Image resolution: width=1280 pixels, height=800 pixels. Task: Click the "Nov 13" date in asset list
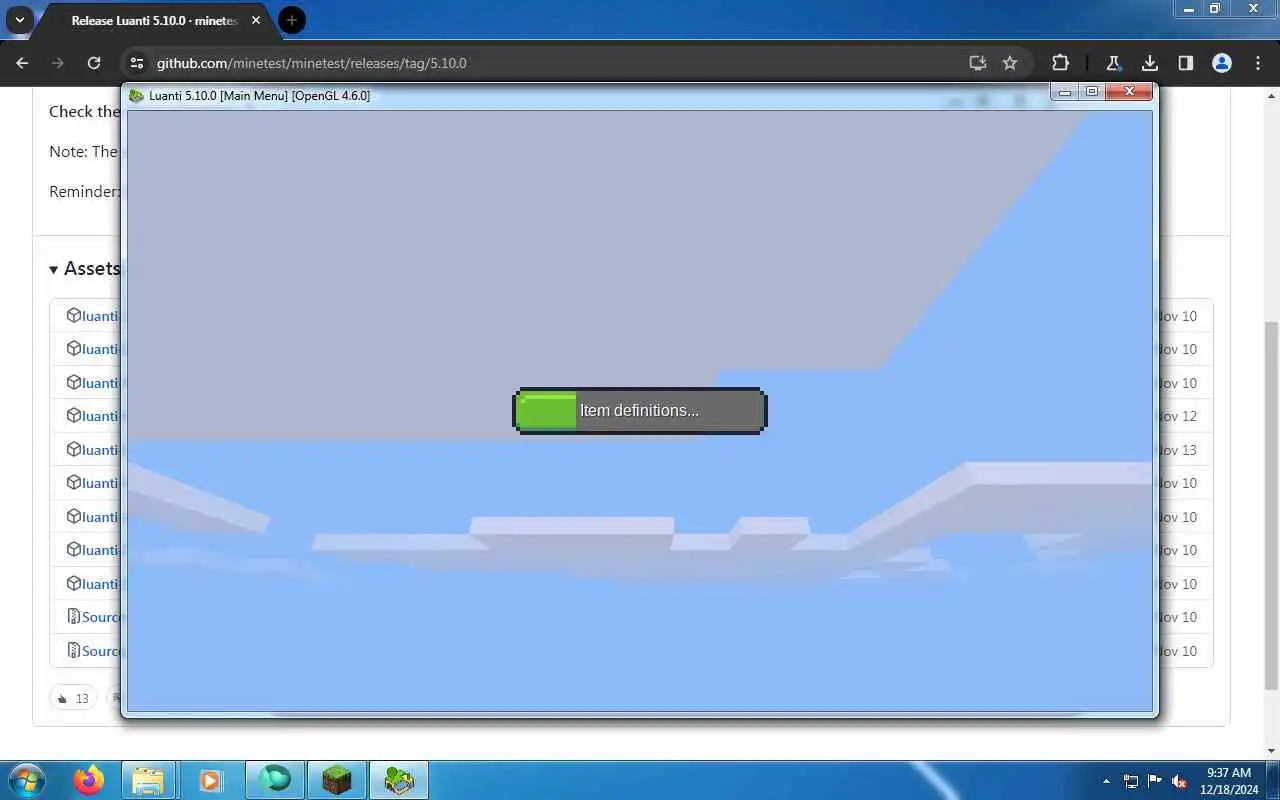click(x=1177, y=450)
